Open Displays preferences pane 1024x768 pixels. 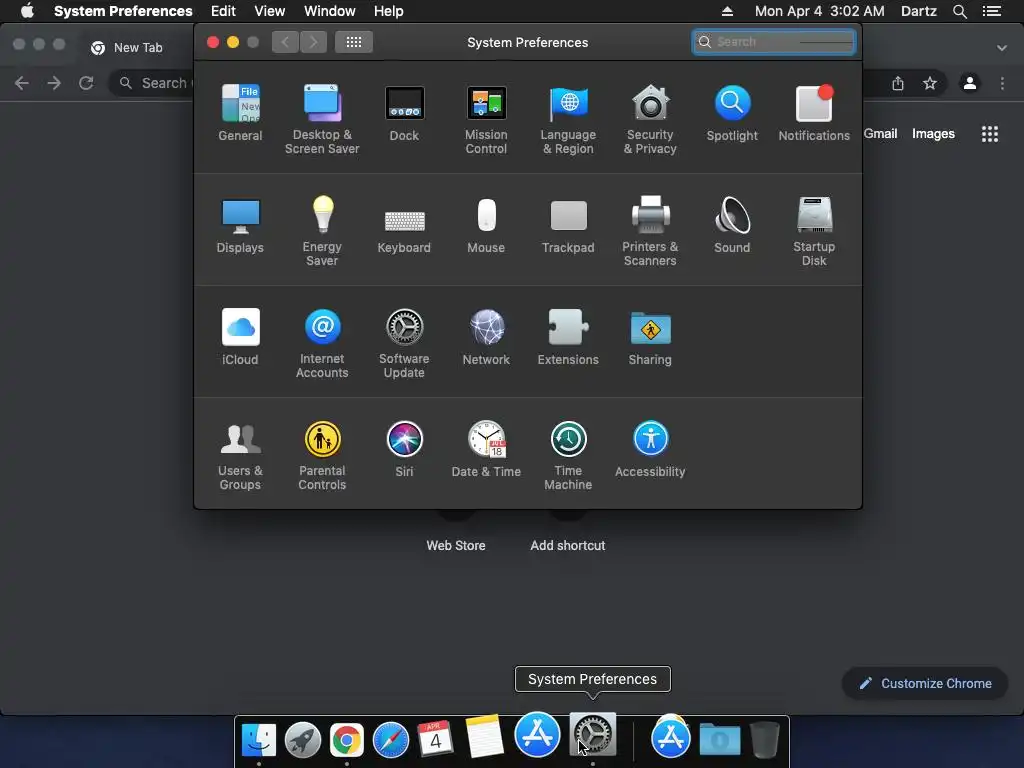click(240, 225)
